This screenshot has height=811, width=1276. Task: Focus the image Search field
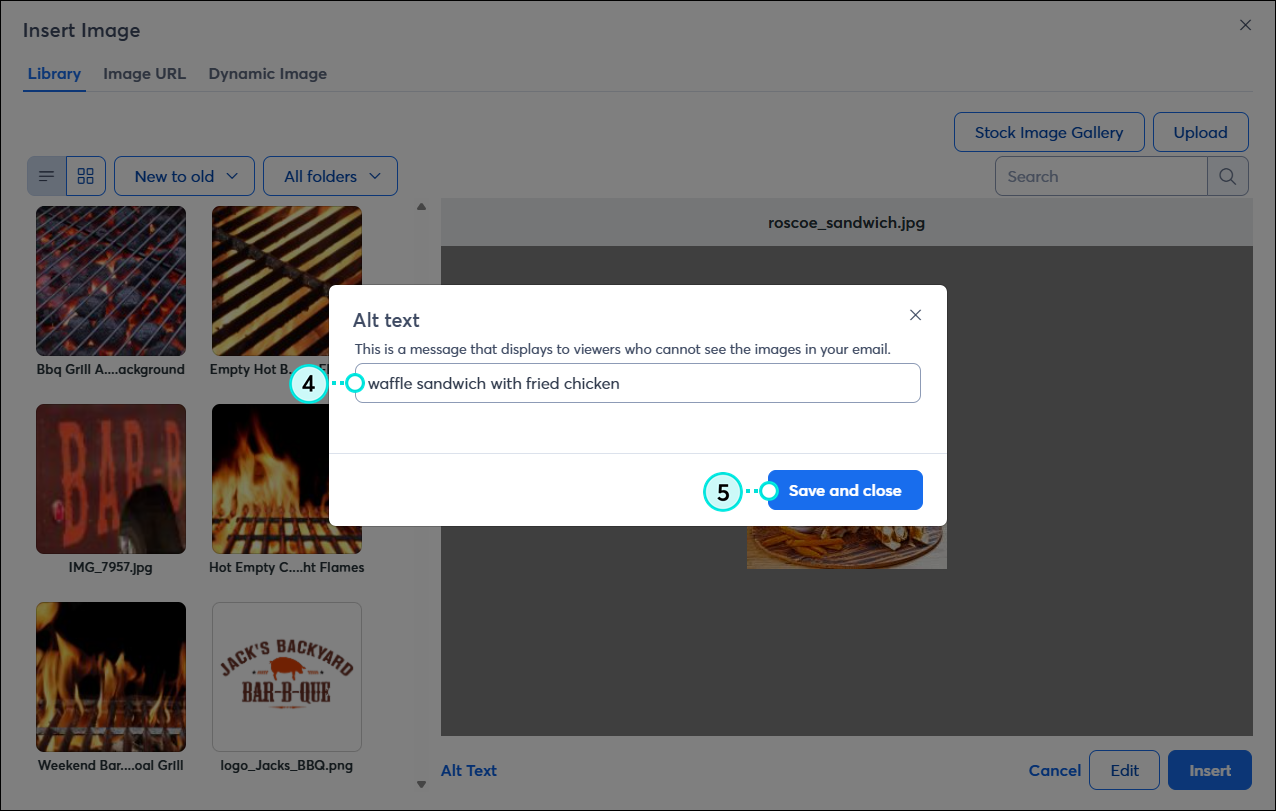tap(1101, 176)
